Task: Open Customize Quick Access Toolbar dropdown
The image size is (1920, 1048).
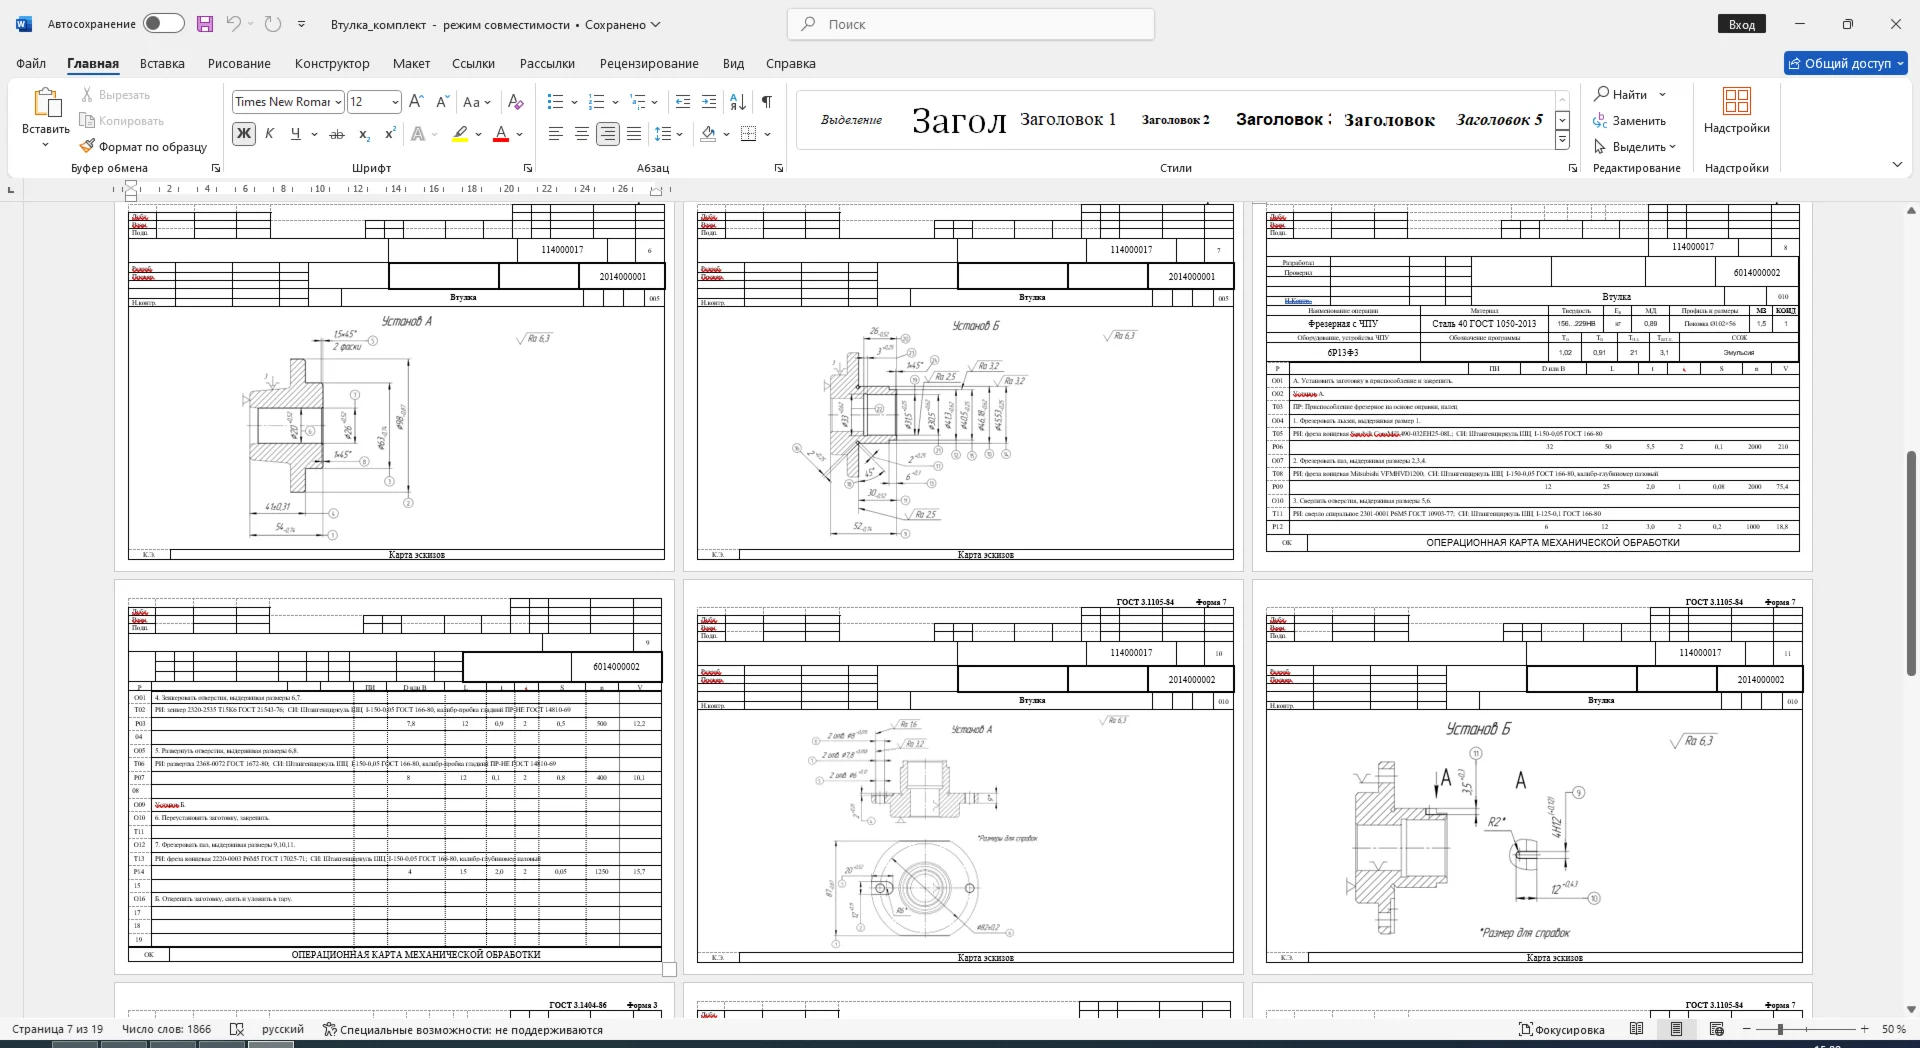Action: click(x=302, y=24)
